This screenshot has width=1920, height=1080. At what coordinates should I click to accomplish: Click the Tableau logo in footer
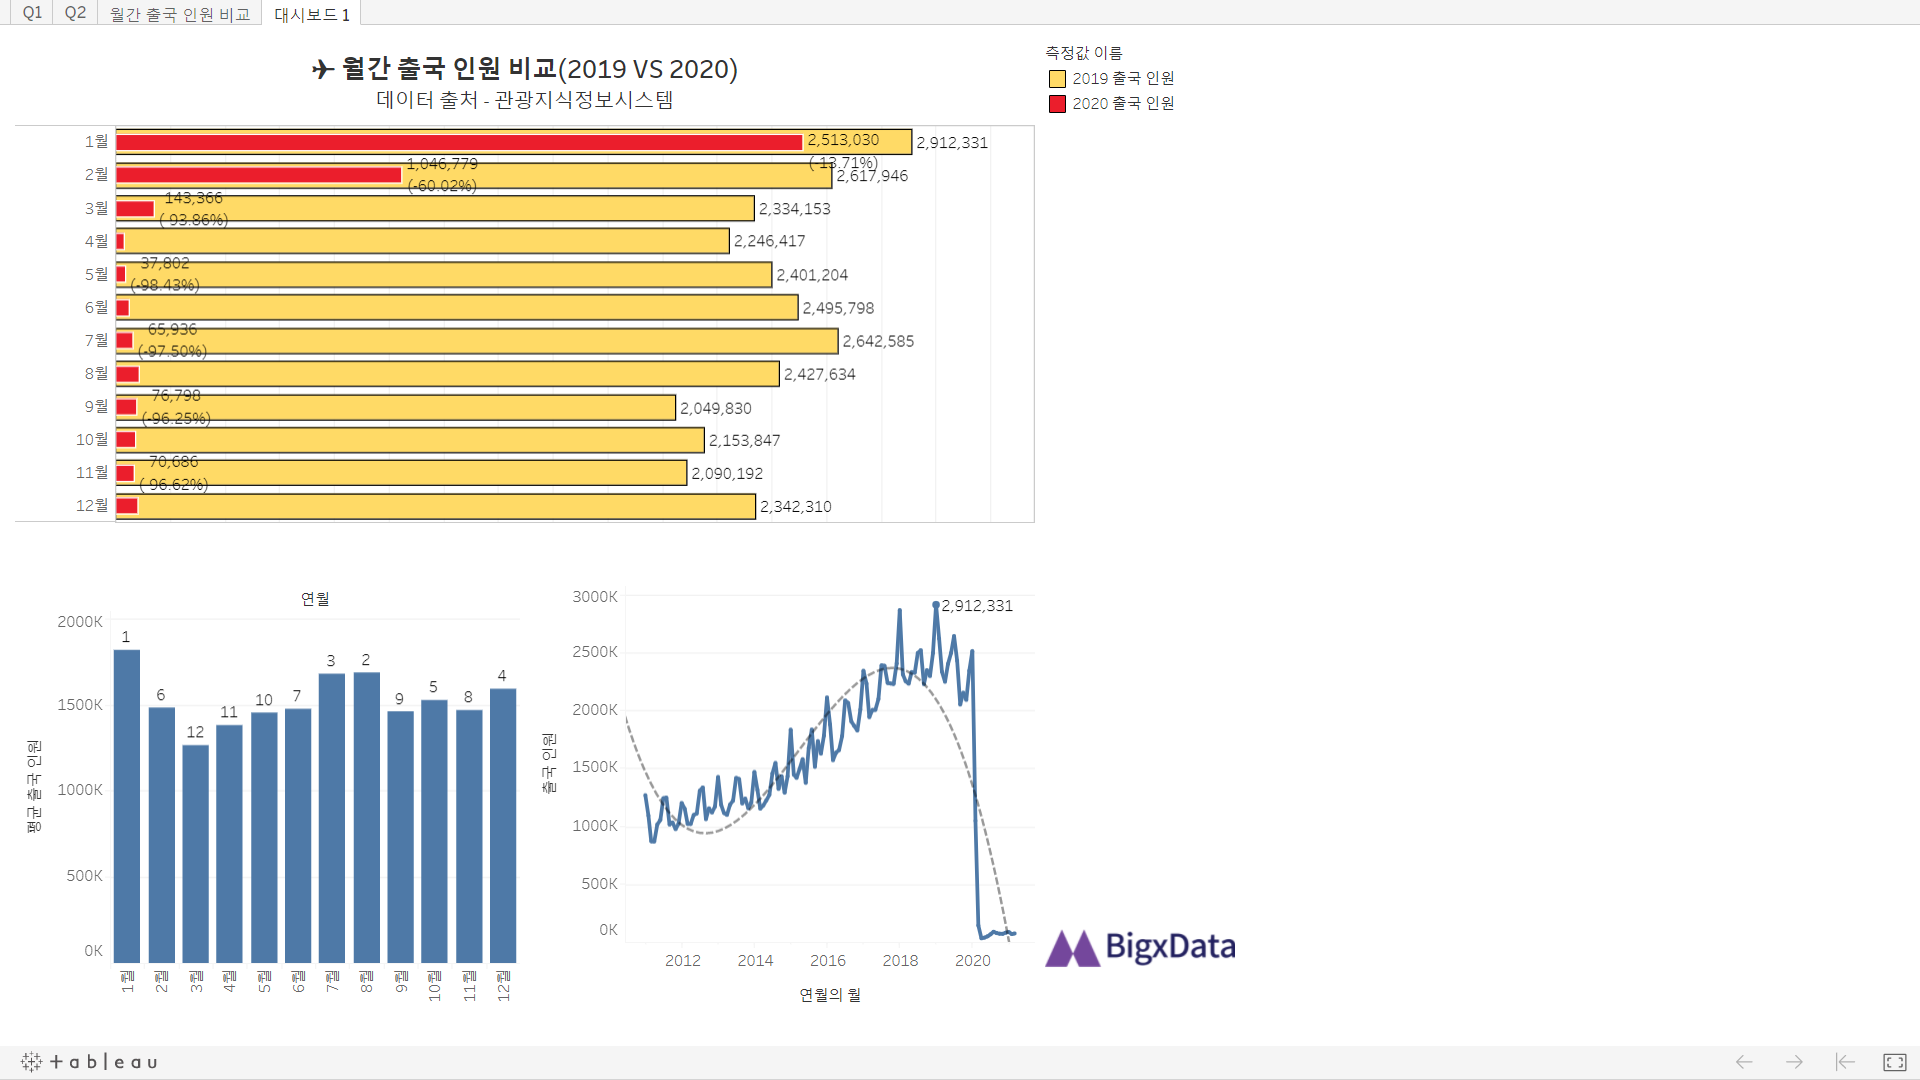coord(89,1062)
